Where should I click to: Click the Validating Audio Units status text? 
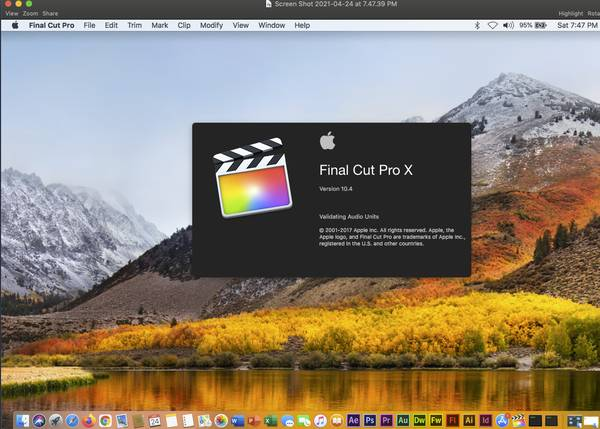[349, 217]
